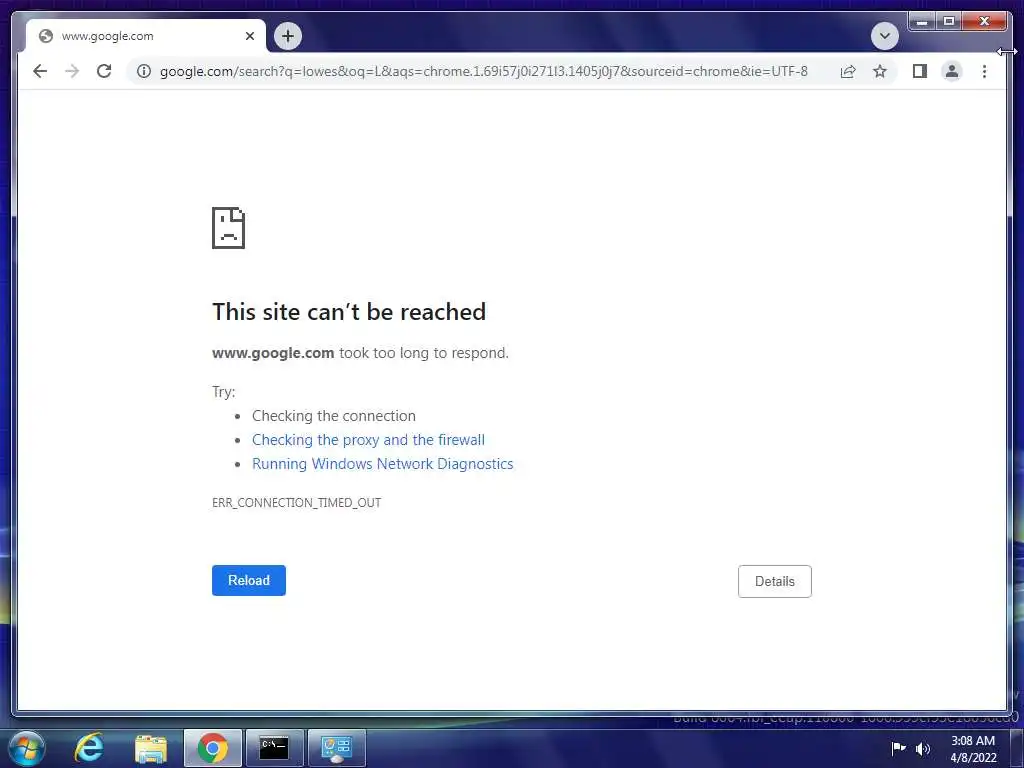The width and height of the screenshot is (1024, 768).
Task: Maximize the Chrome window
Action: click(949, 22)
